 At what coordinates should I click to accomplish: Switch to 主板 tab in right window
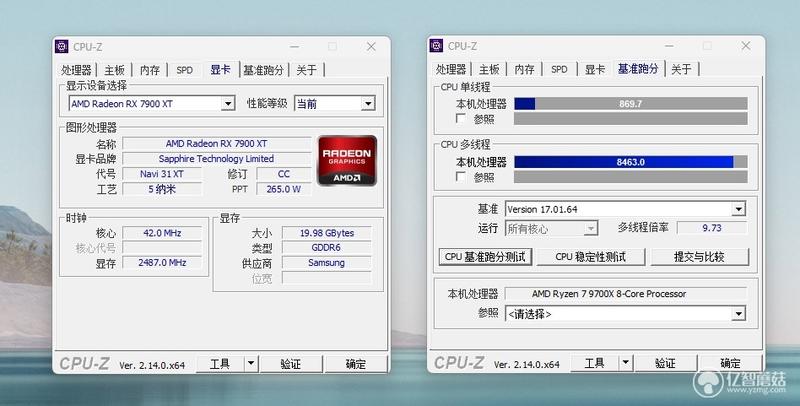click(x=489, y=69)
